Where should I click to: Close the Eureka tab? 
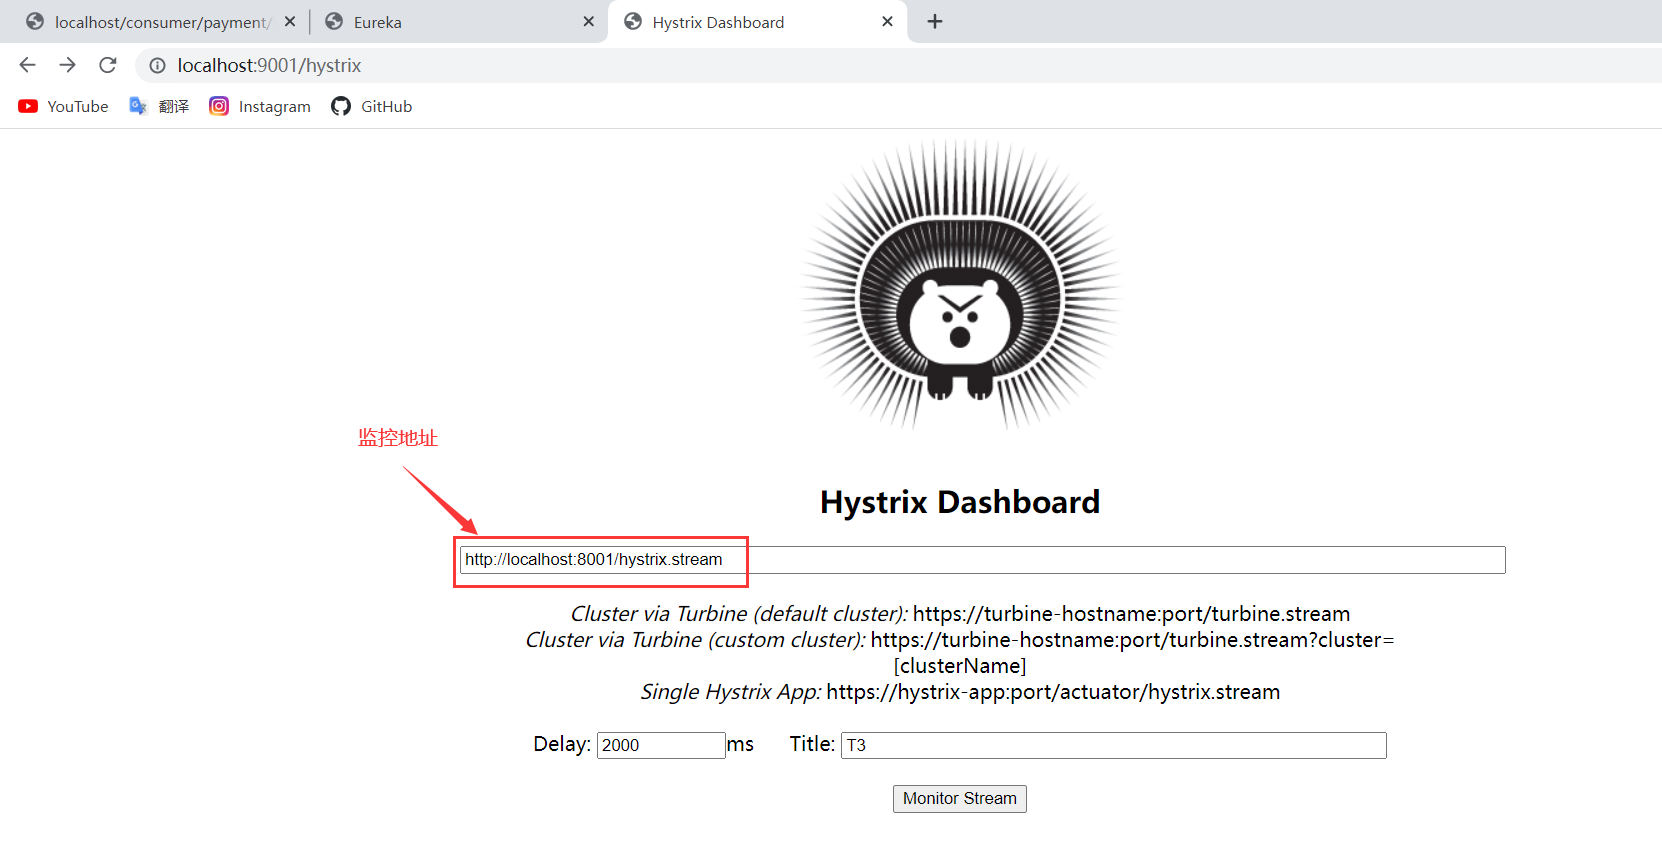coord(588,21)
